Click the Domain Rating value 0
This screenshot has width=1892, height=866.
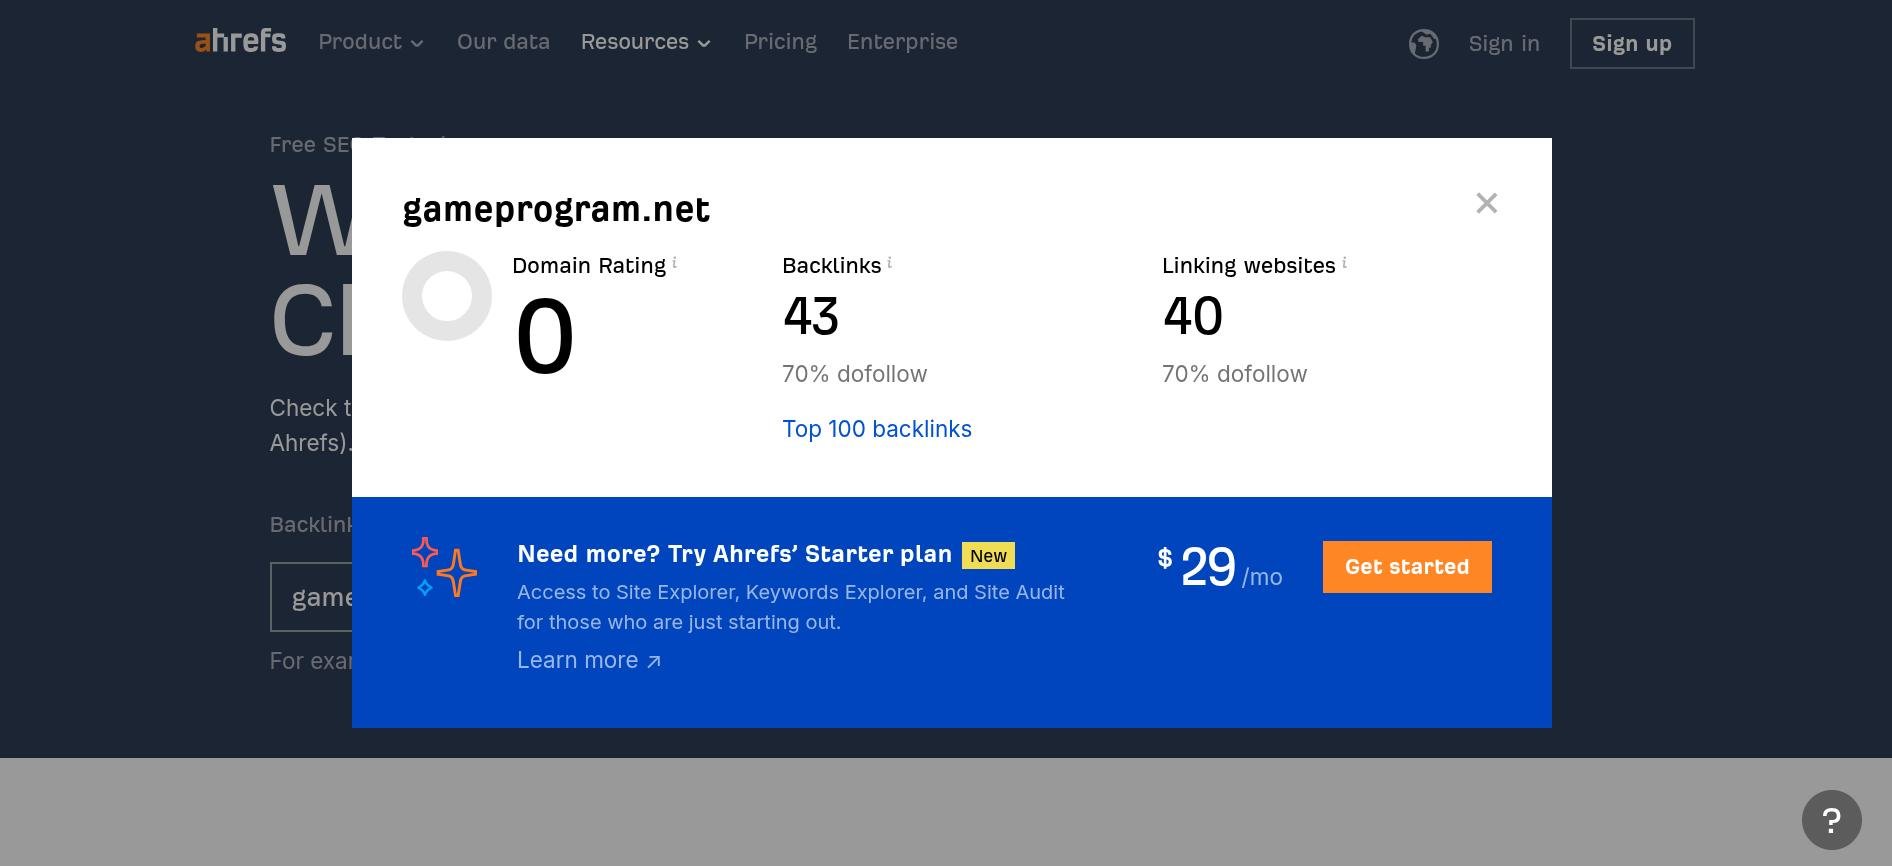coord(545,337)
